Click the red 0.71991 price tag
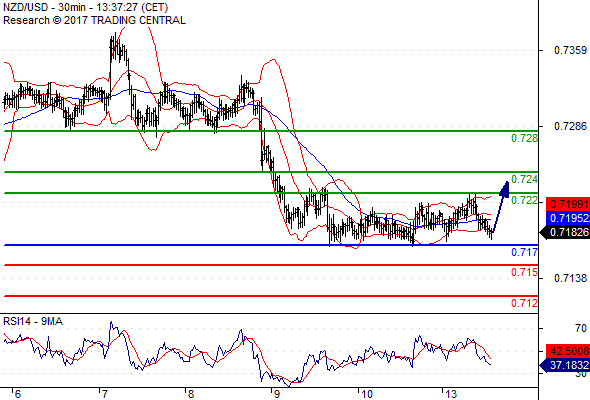 pos(567,204)
